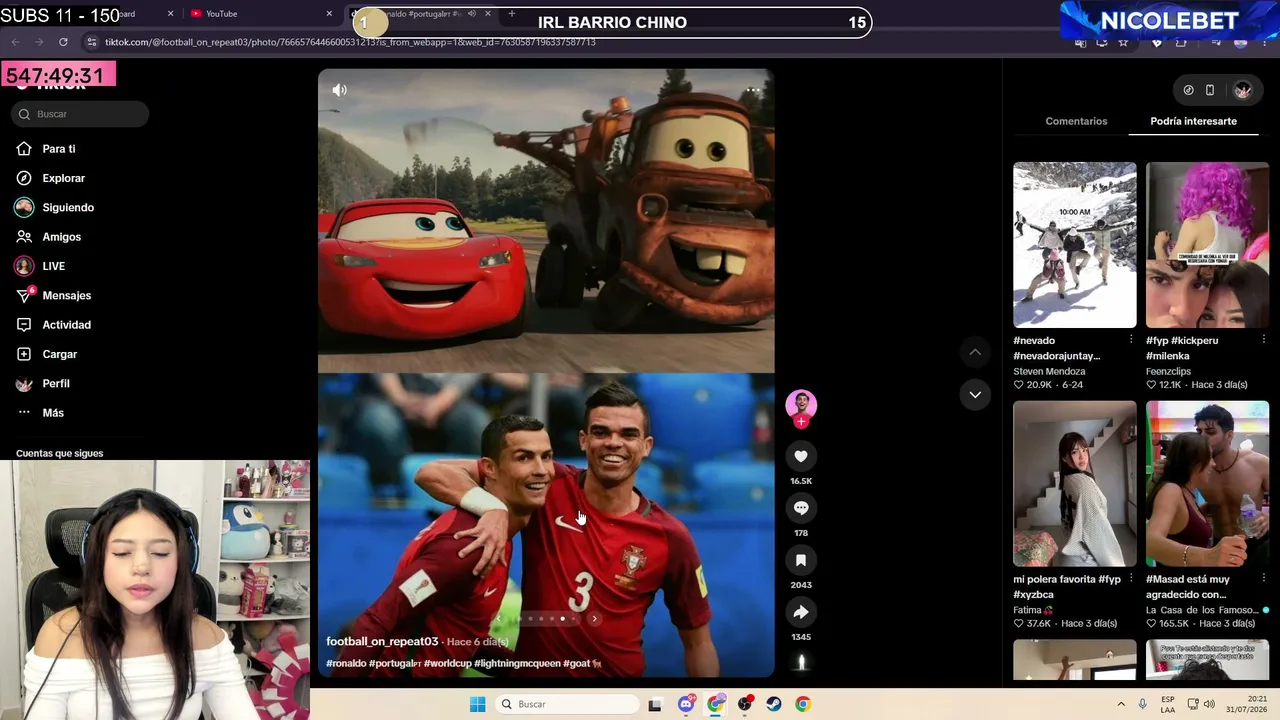Bookmark this page with the star icon
Screen dimensions: 1280x720
(1123, 42)
